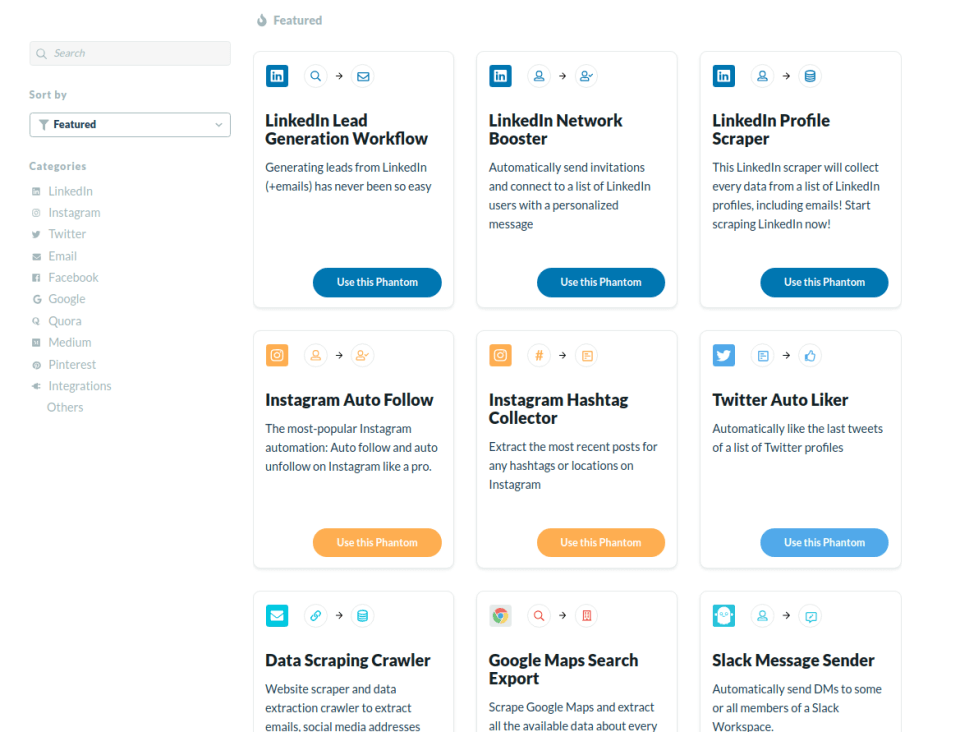Click the Slack Message Sender ghost icon

tap(724, 616)
